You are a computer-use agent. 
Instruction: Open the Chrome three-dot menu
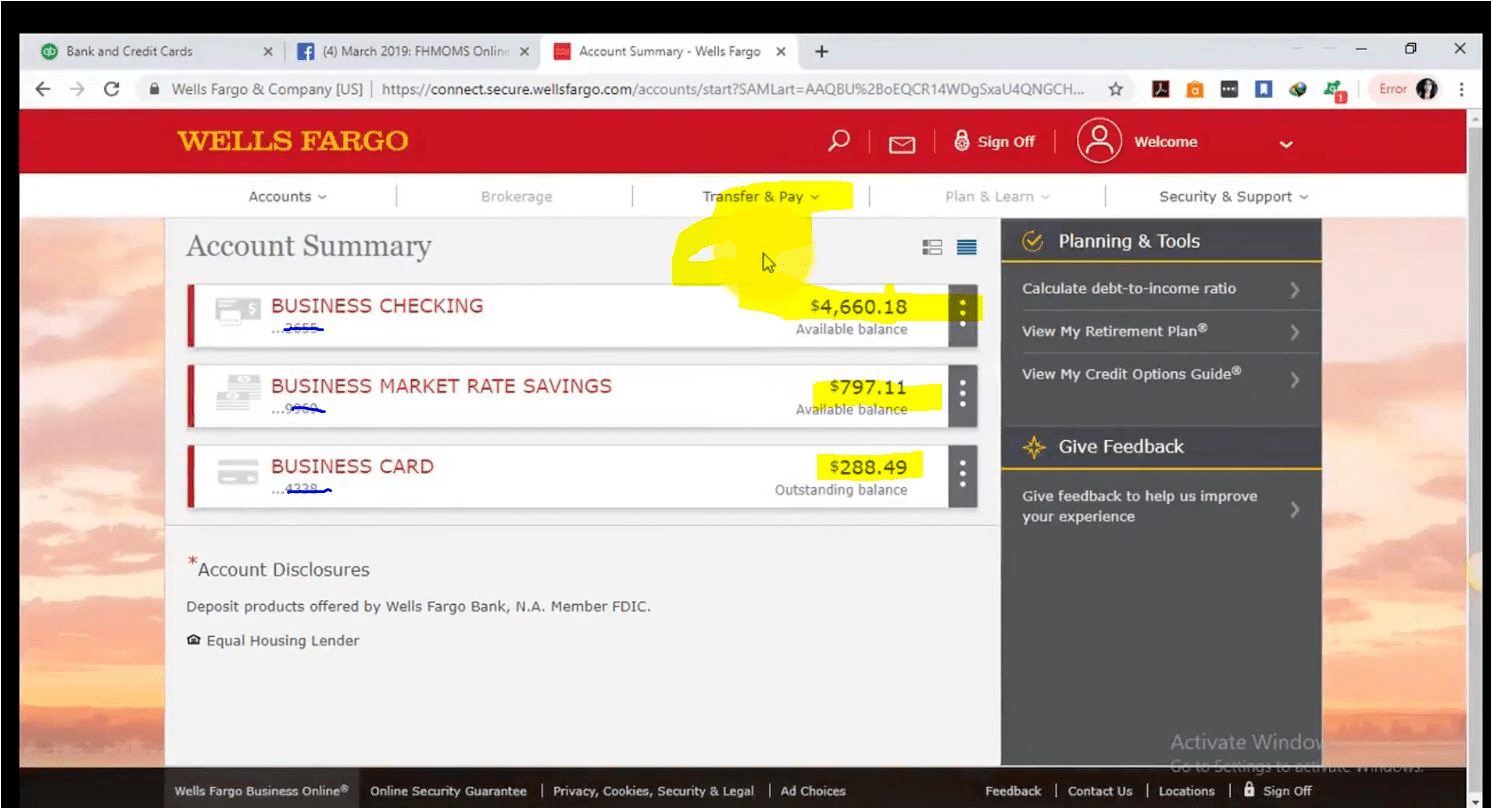[1462, 89]
